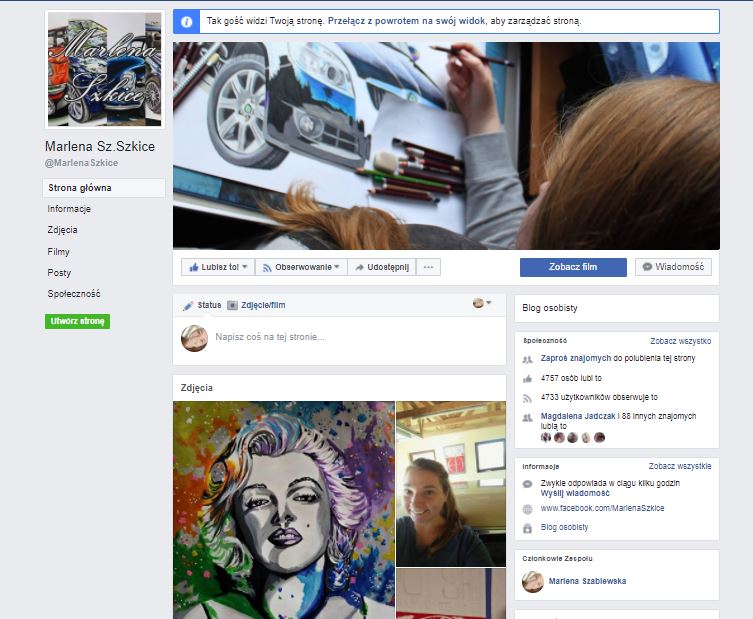The width and height of the screenshot is (753, 619).
Task: Click the Zobacz wszystko link under Społeczność
Action: click(x=680, y=341)
